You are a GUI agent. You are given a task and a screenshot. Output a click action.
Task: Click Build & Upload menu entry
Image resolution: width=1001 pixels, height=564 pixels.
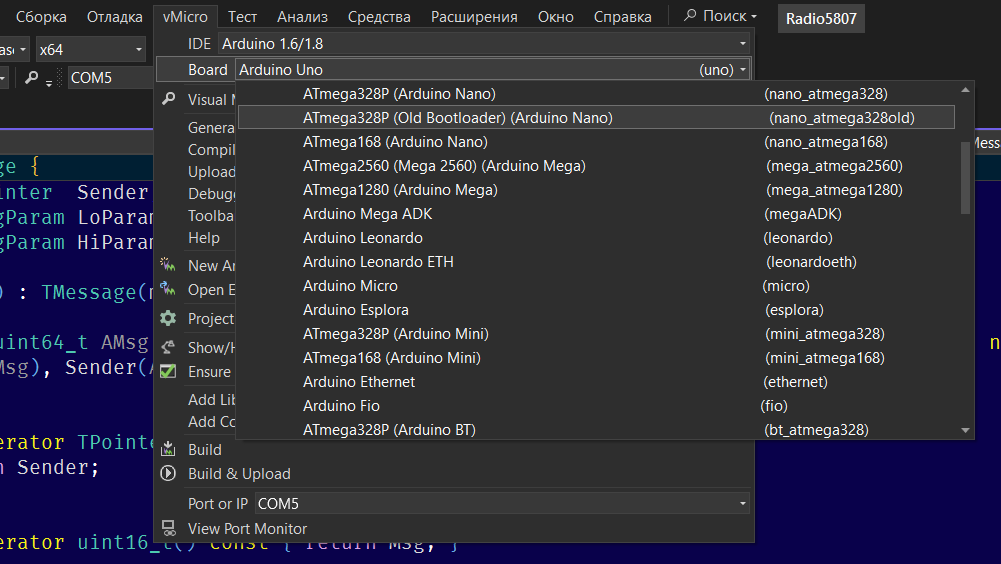(x=239, y=474)
